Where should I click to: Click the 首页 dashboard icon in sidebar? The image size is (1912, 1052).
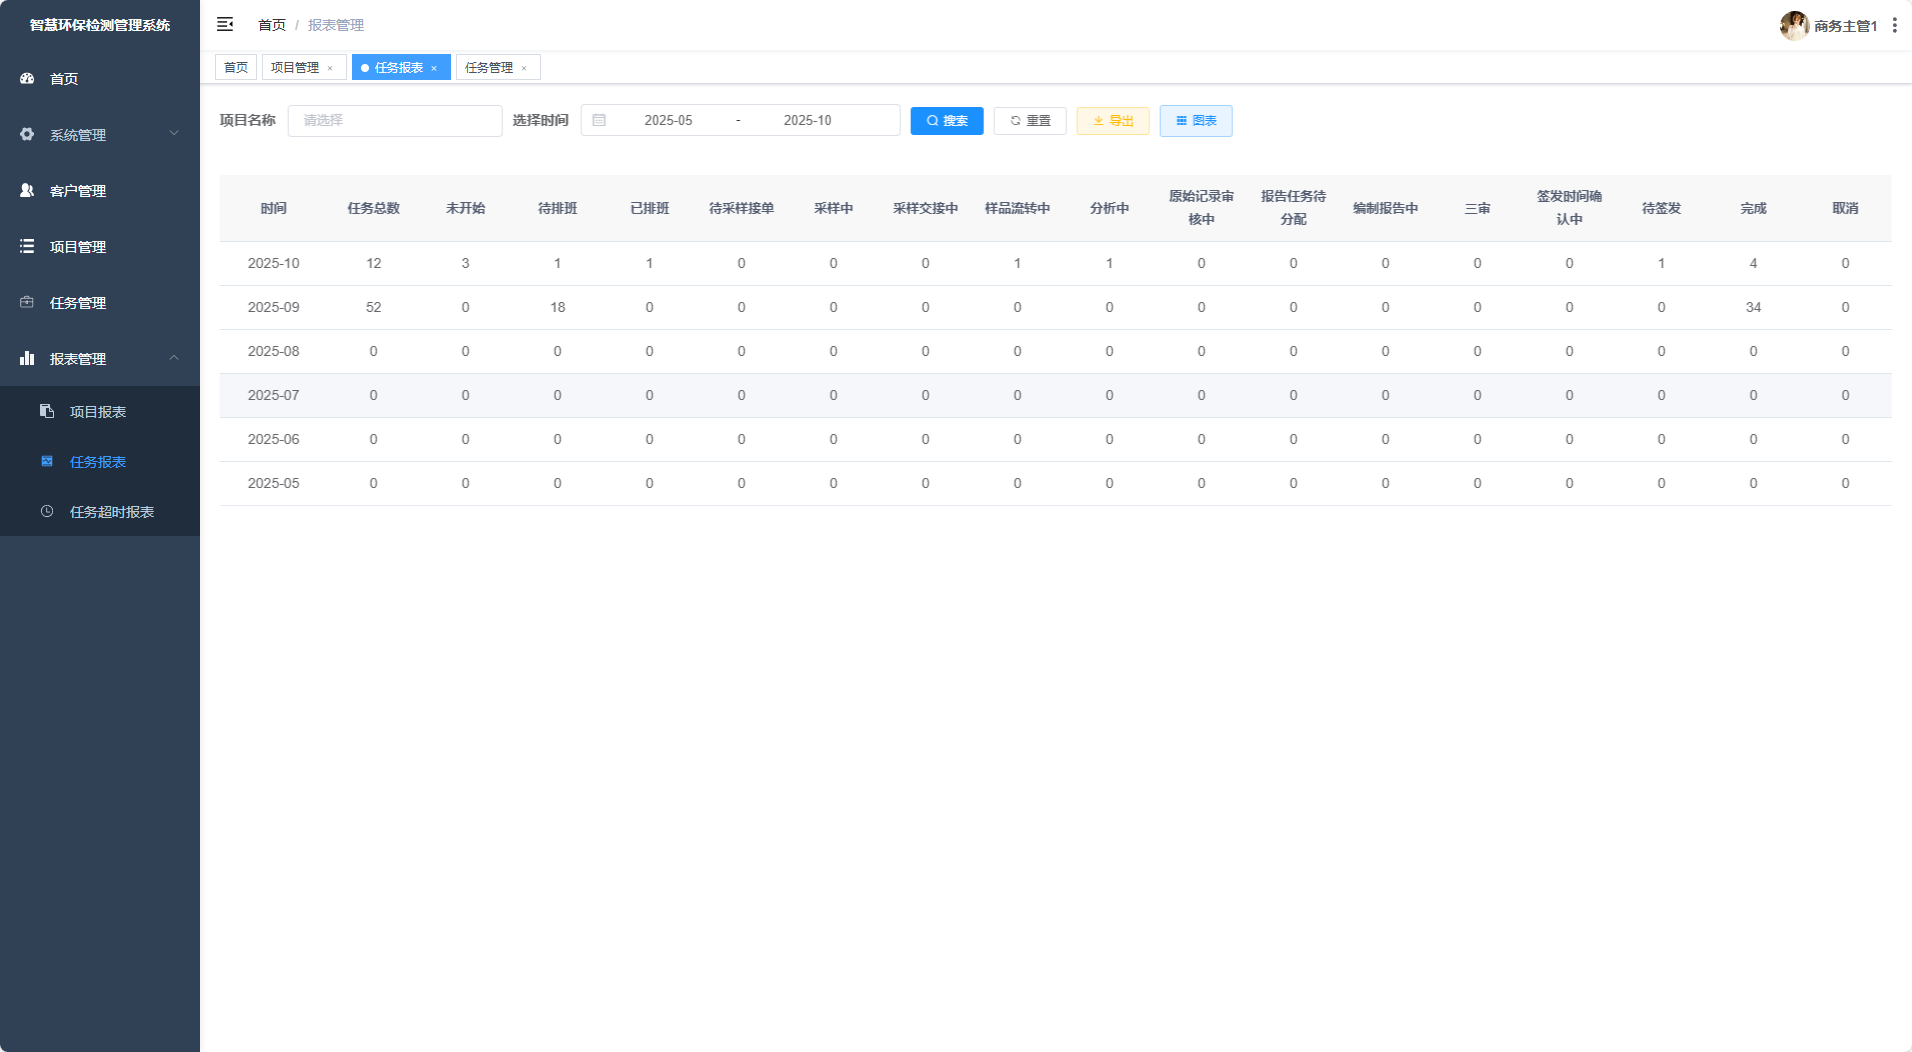click(x=27, y=78)
